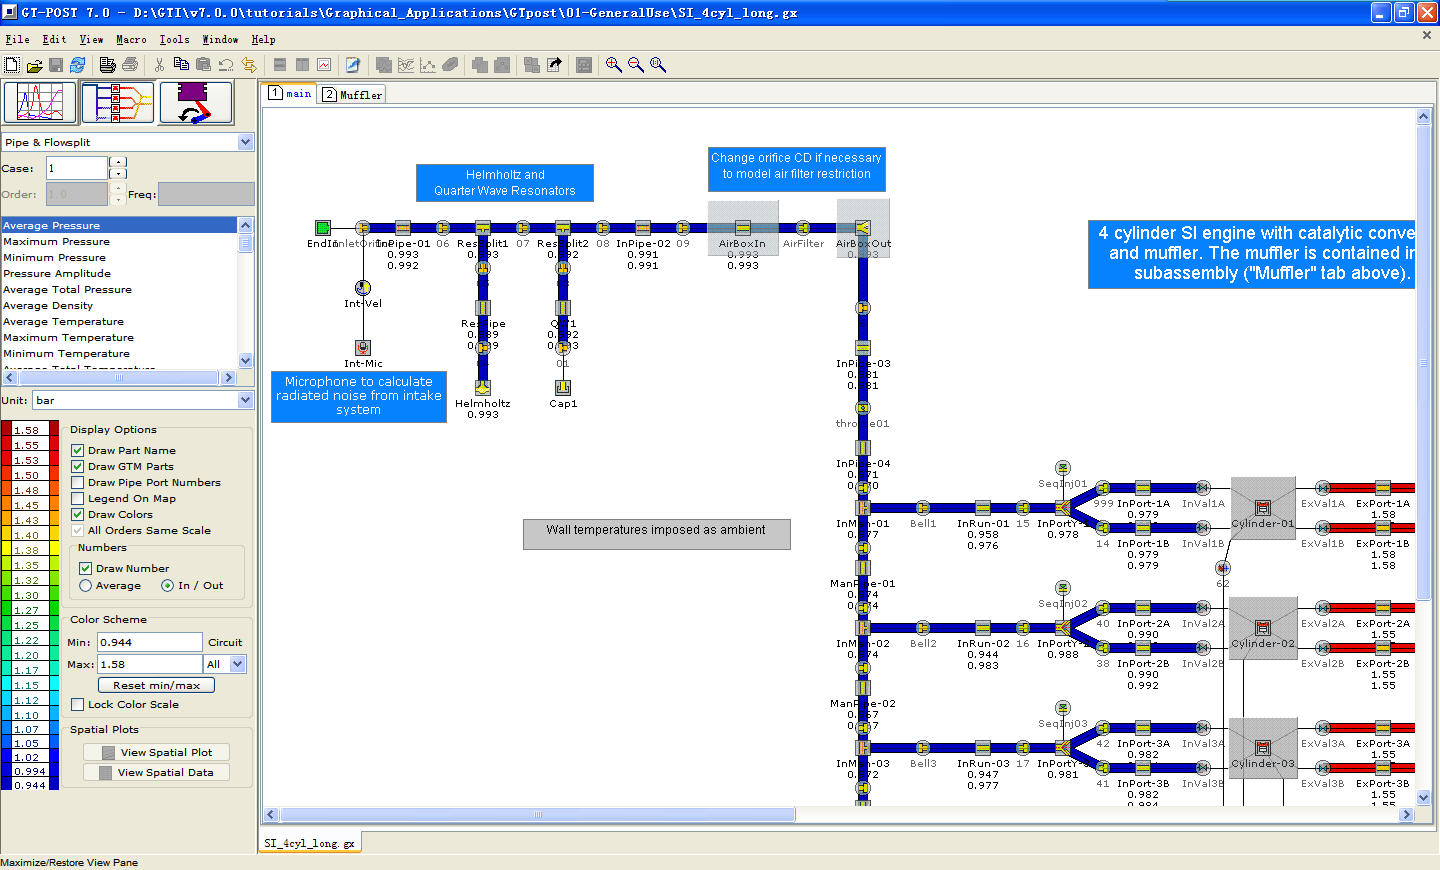Click the Copy icon in toolbar
1440x870 pixels.
click(x=181, y=65)
